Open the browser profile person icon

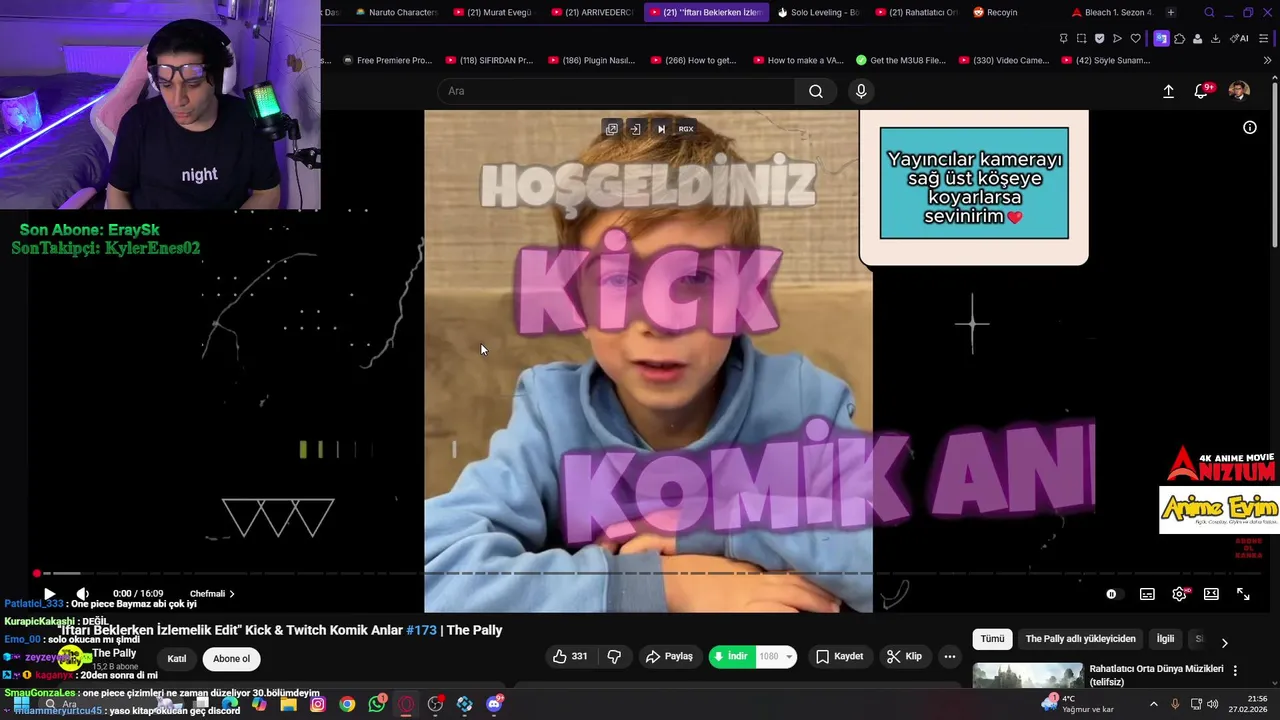1197,38
